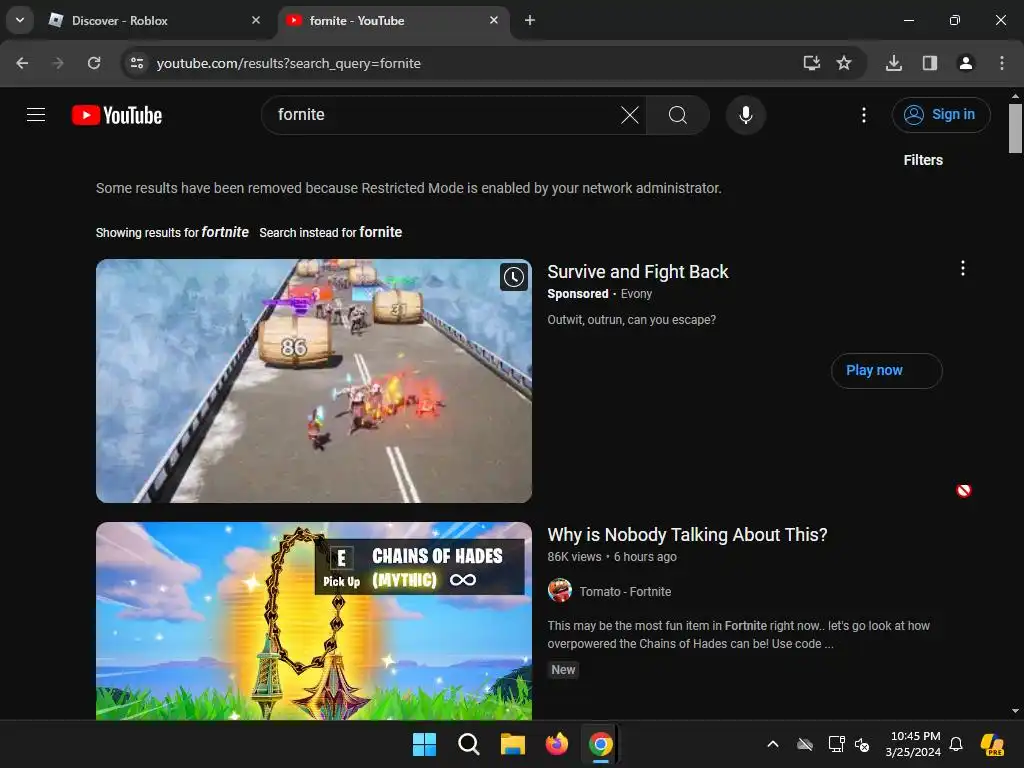Open network status tray icon
This screenshot has height=768, width=1024.
(x=836, y=744)
